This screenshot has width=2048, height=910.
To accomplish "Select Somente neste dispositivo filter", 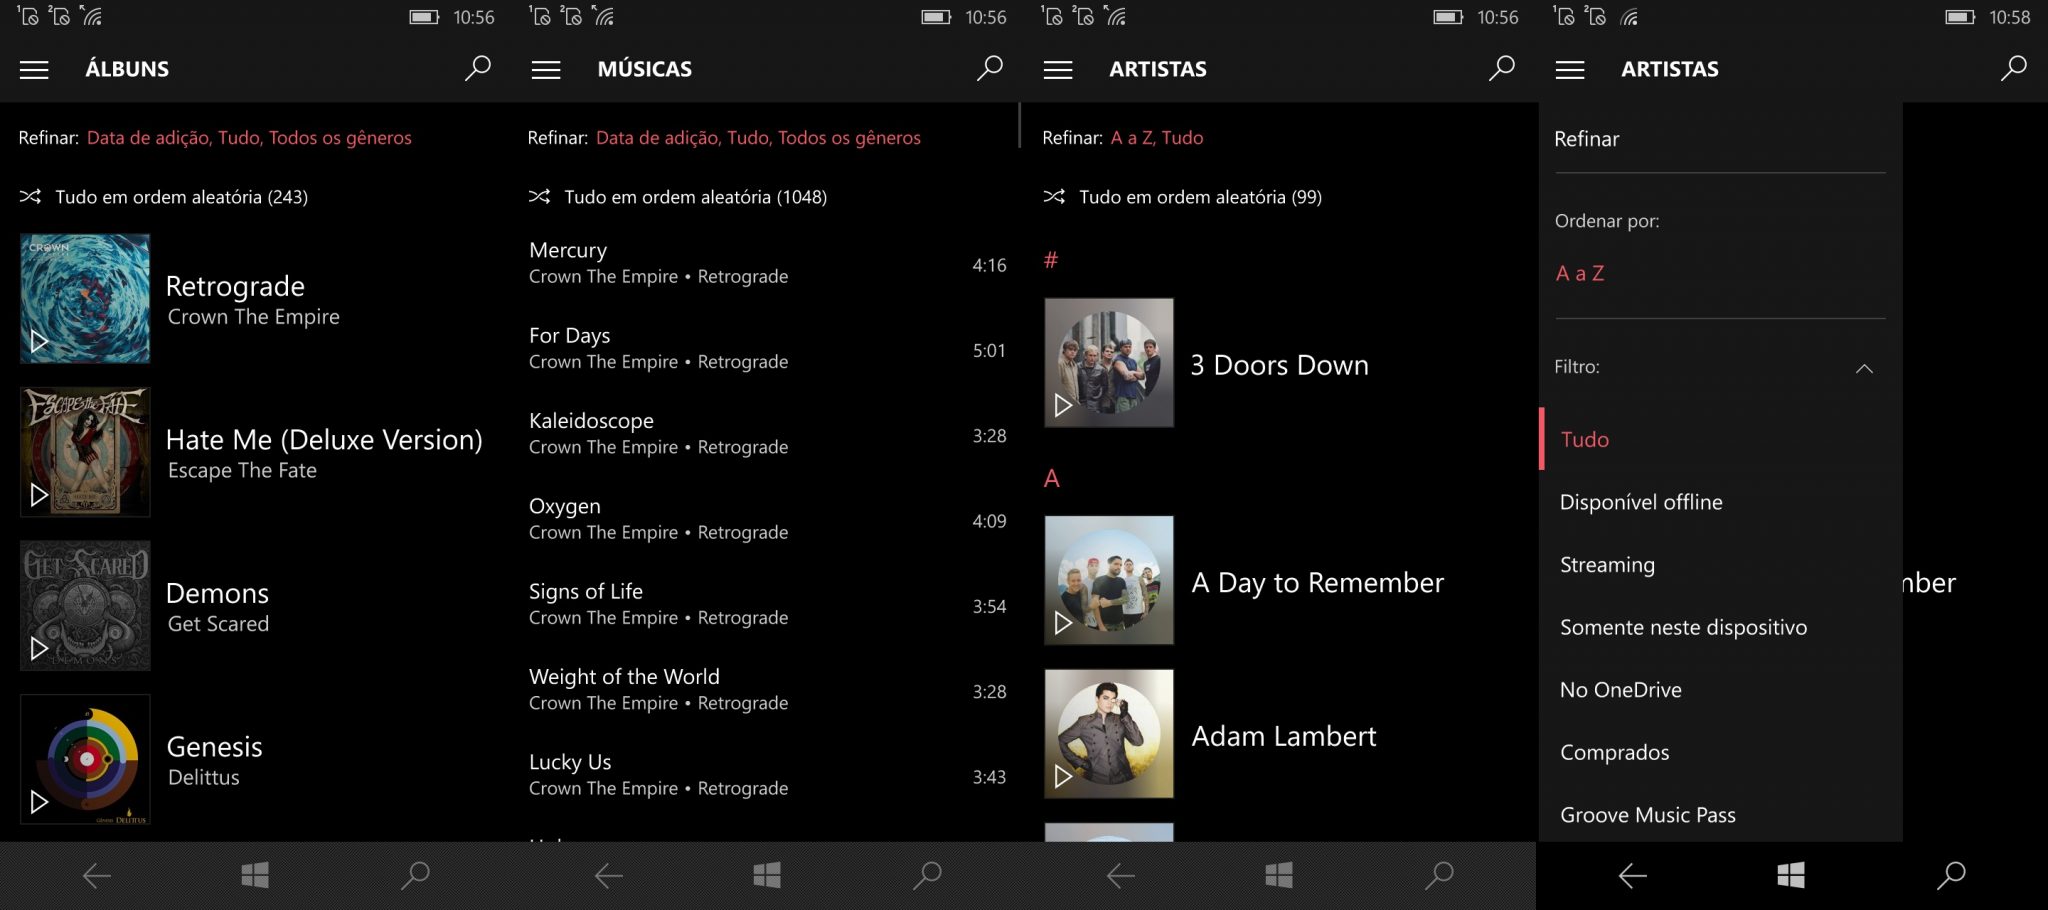I will [x=1683, y=627].
